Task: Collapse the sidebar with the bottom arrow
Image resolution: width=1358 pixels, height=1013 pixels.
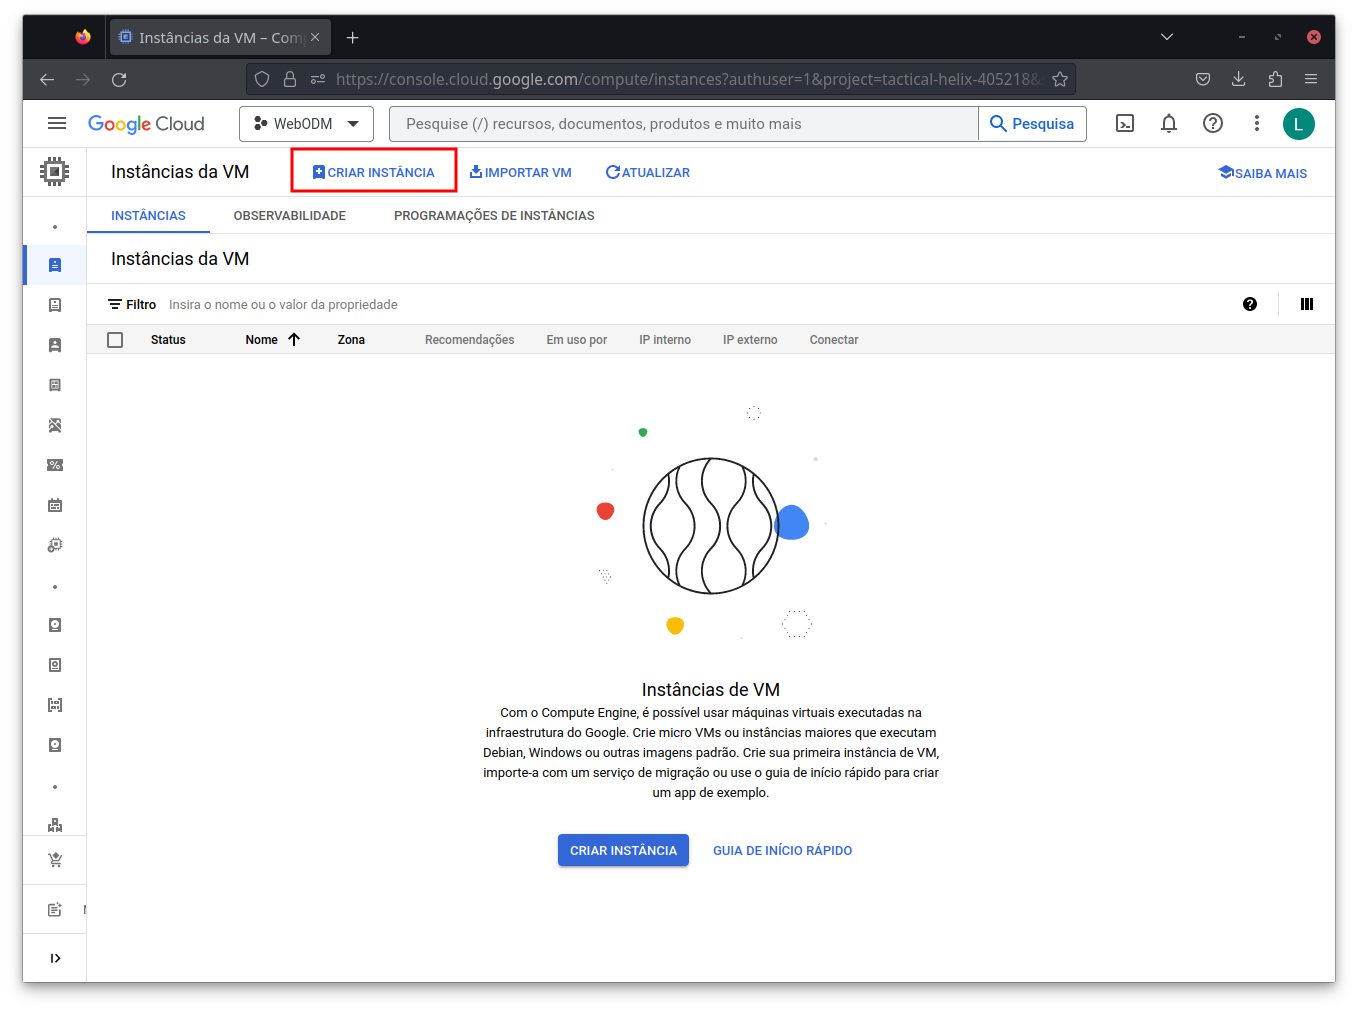Action: (x=55, y=957)
